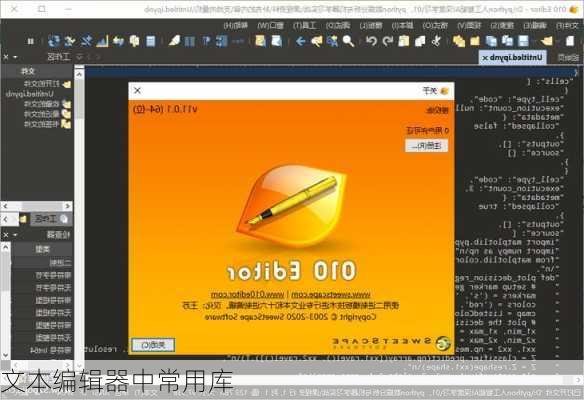
Task: Click the inspector list scroll-down arrow
Action: 6,355
